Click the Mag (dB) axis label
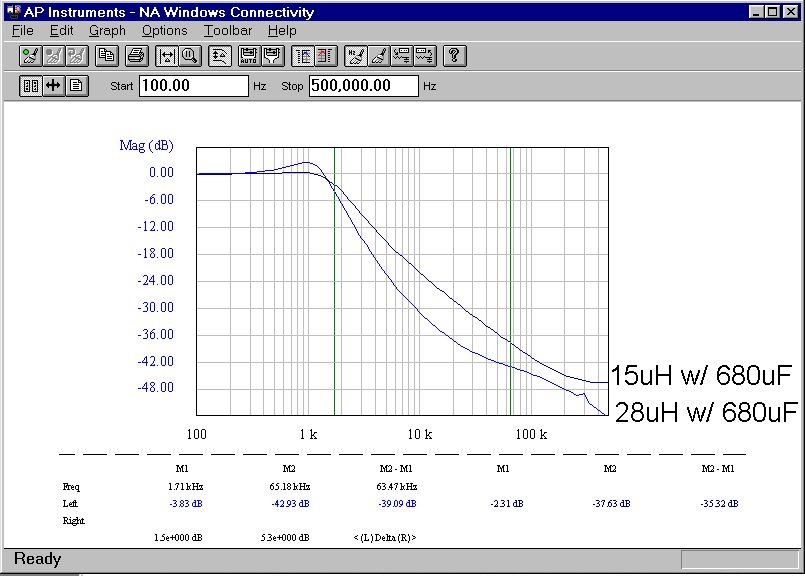Image resolution: width=805 pixels, height=576 pixels. click(146, 146)
